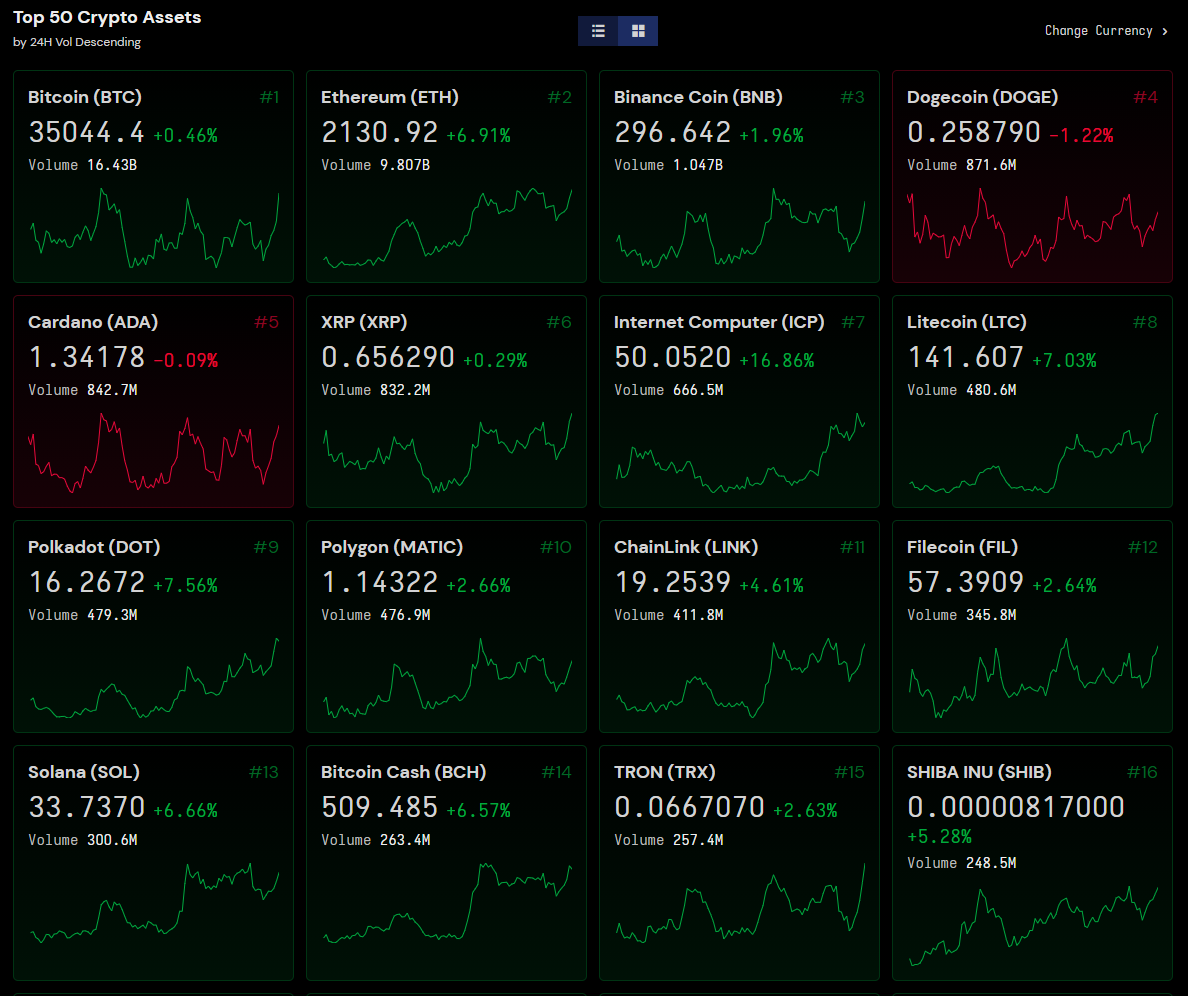Click Internet Computer price 50.0520
This screenshot has width=1188, height=996.
point(672,357)
